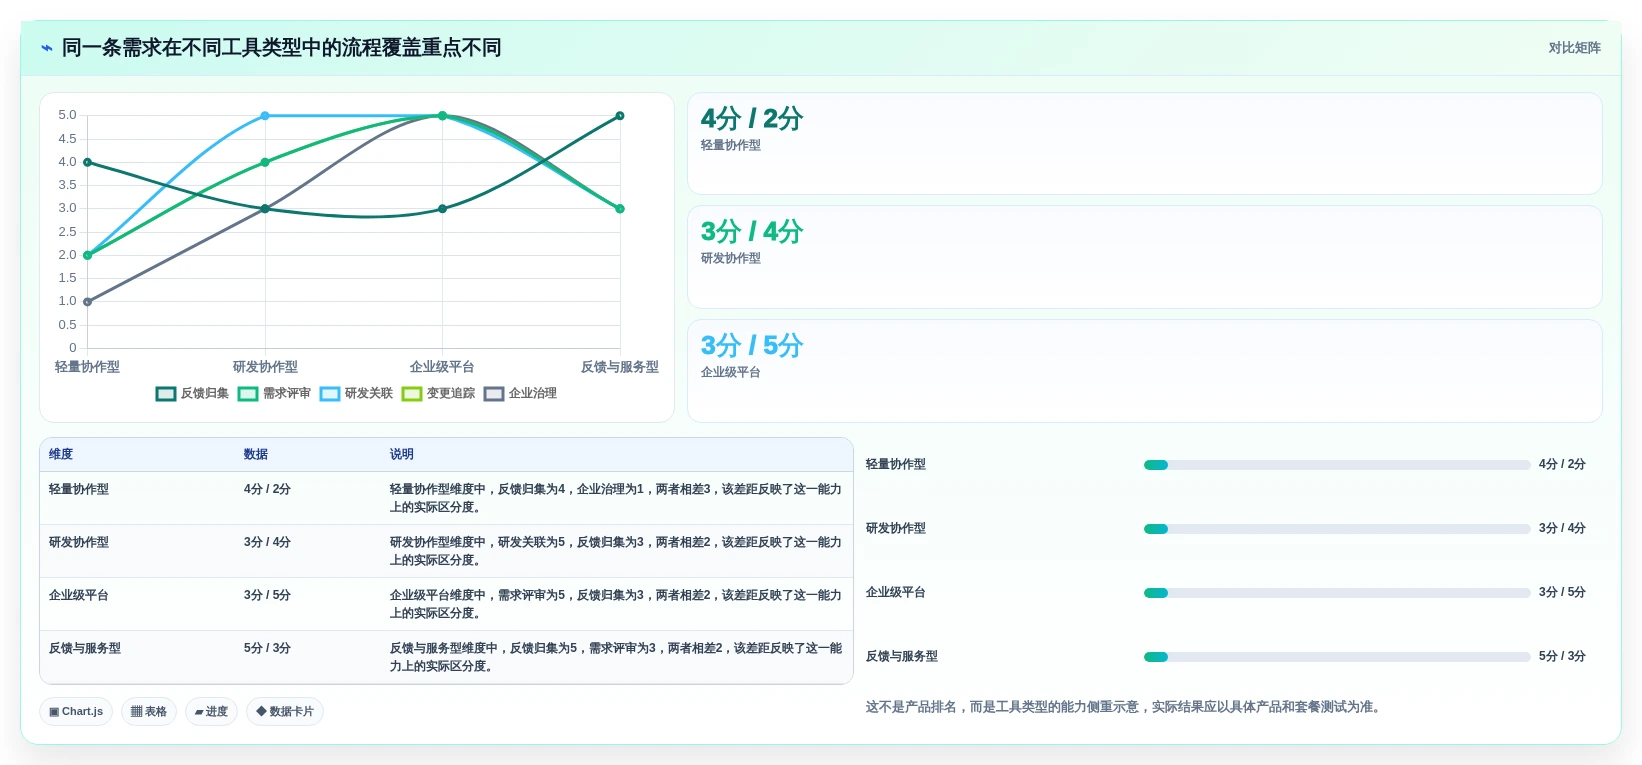Click the 进度 tag chip
1642x765 pixels.
click(x=211, y=712)
